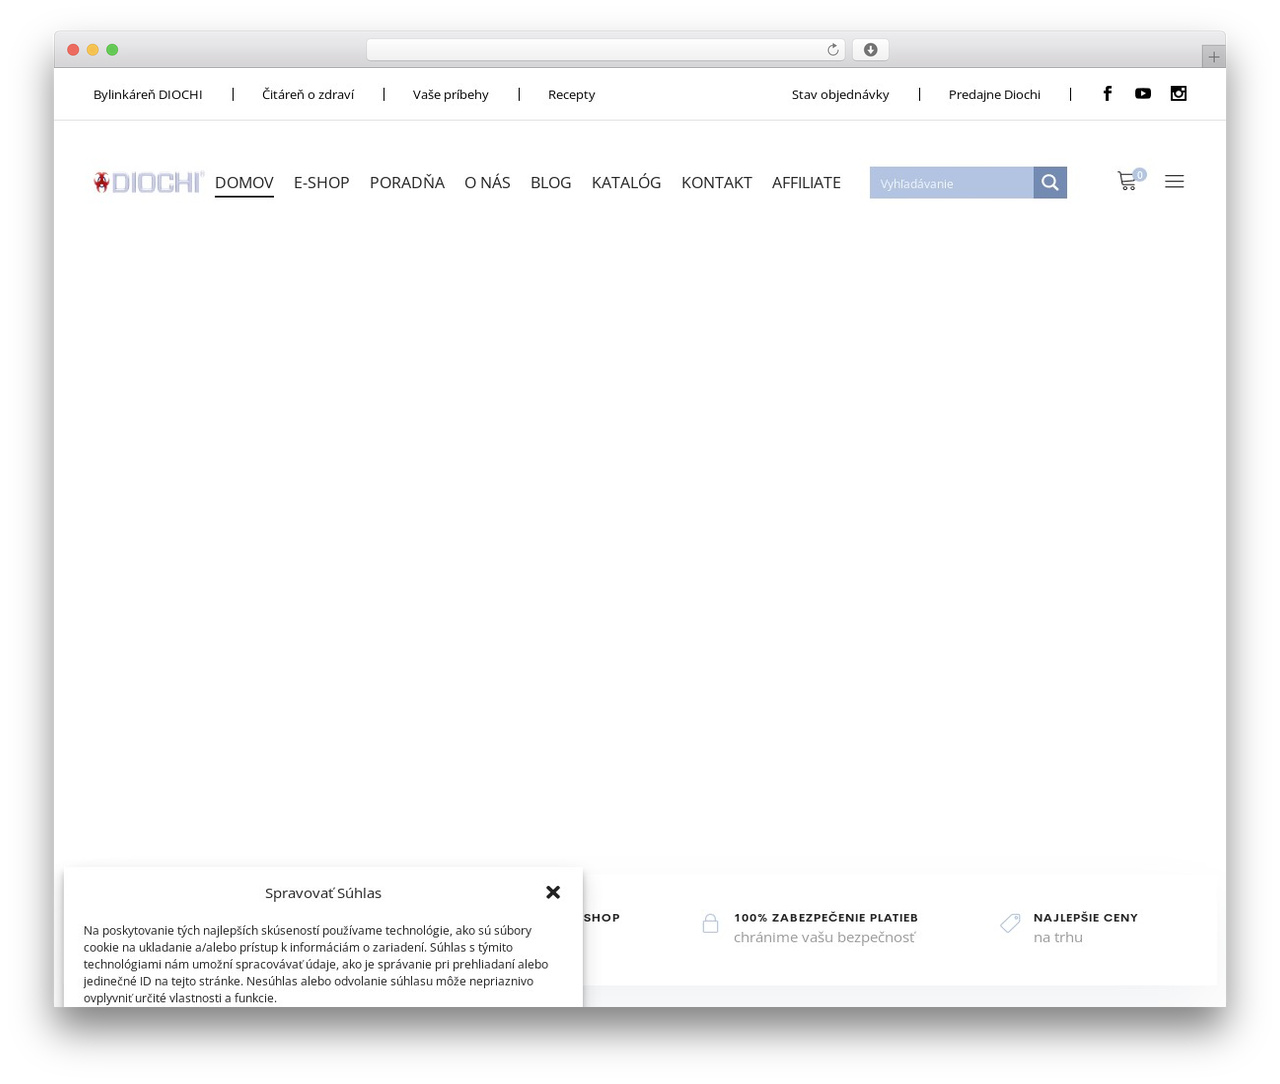Focus the Vyhľadávanie search field
This screenshot has height=1084, width=1280.
(951, 183)
